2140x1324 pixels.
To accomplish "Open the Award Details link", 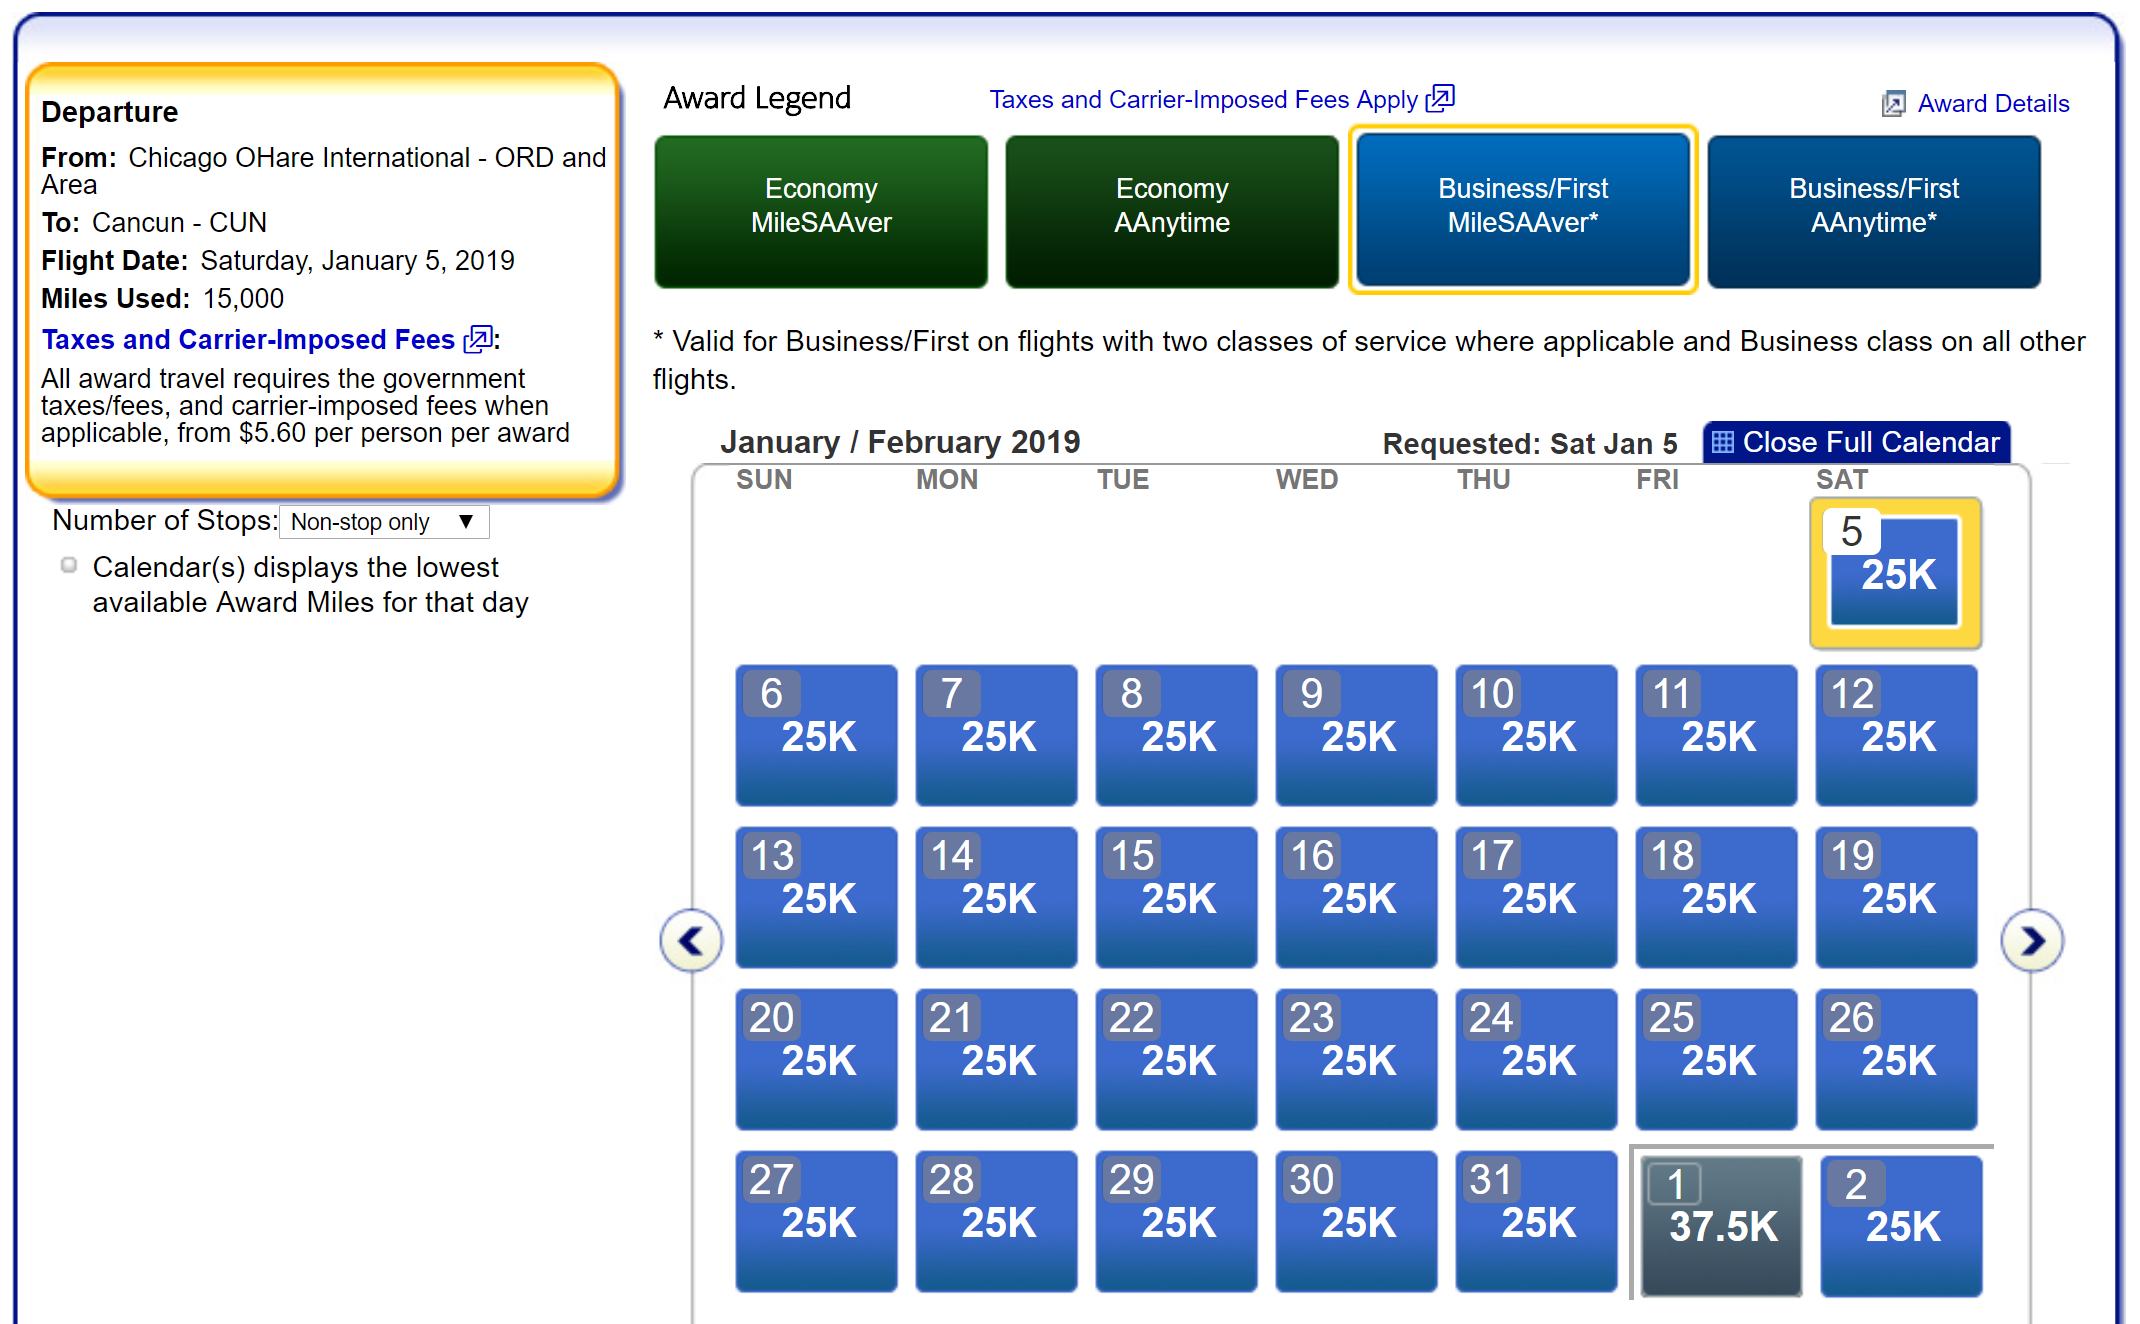I will pos(1992,104).
